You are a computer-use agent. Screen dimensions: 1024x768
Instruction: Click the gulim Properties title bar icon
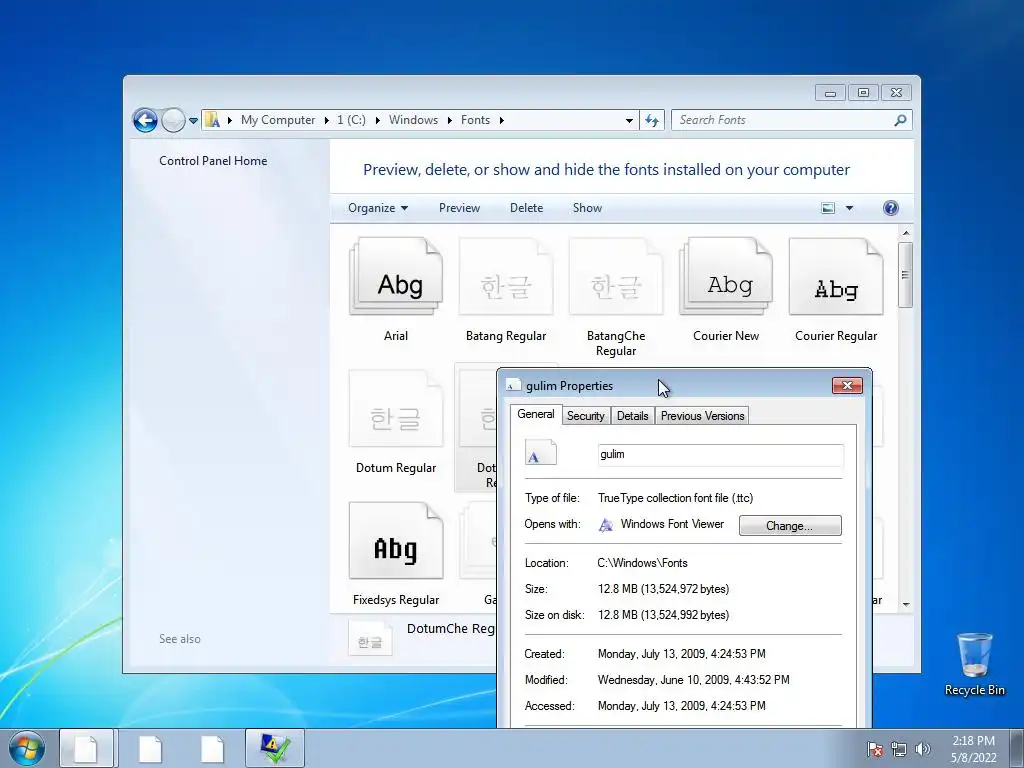513,385
